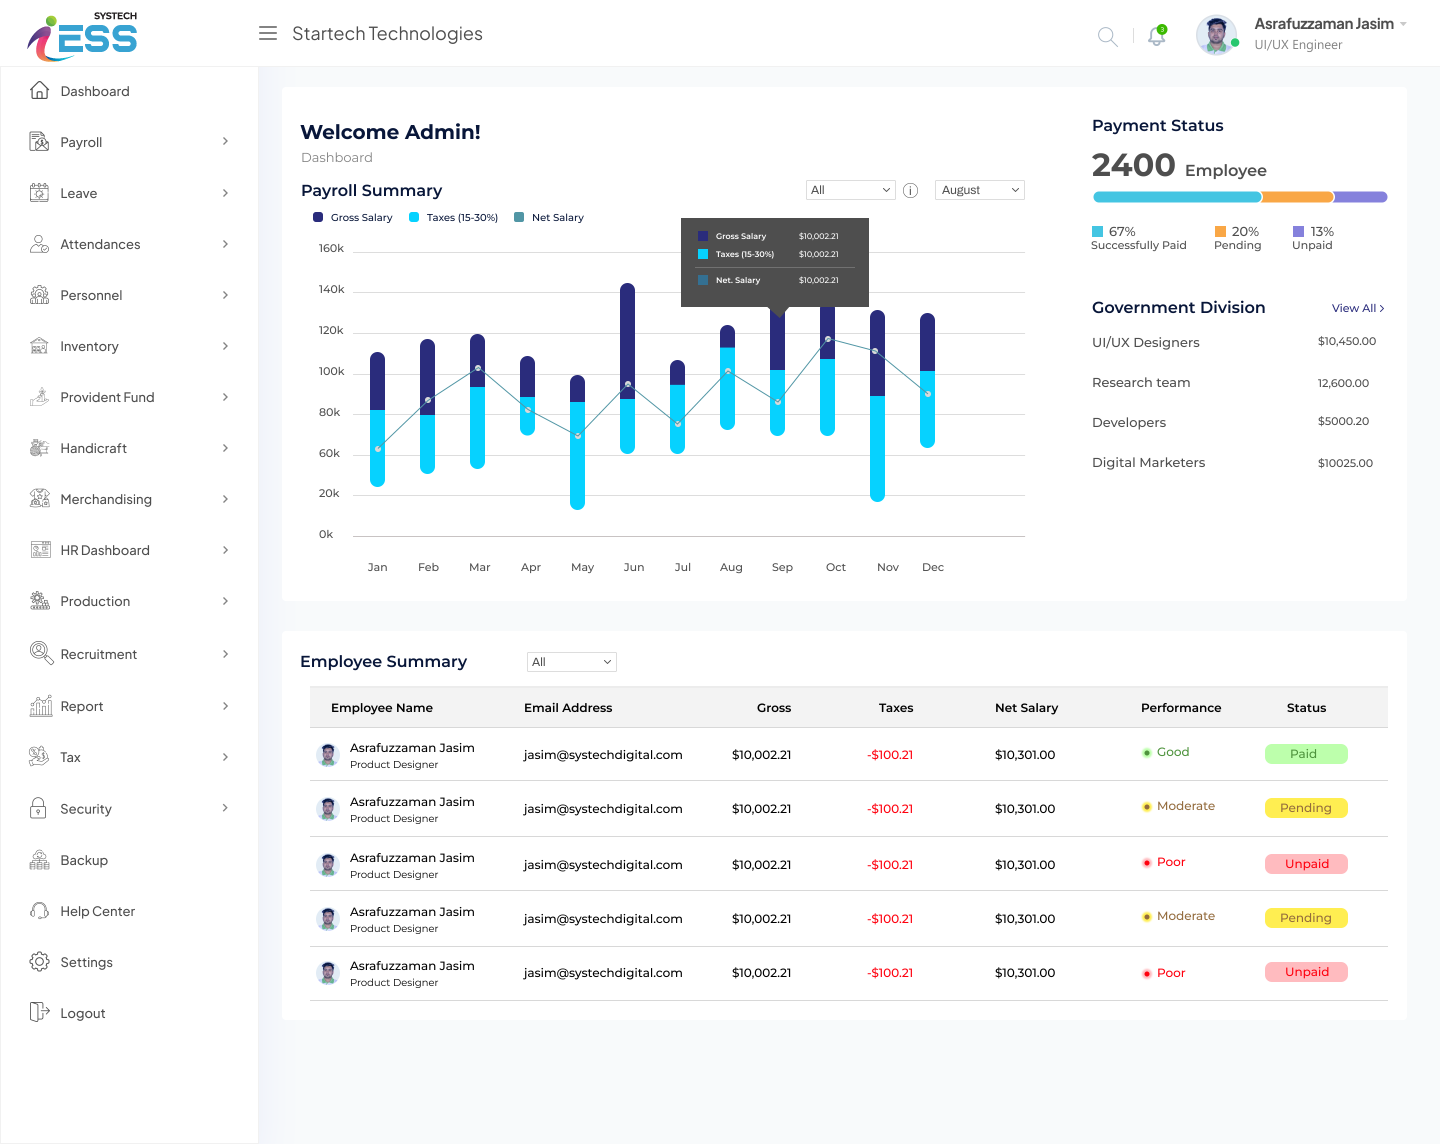
Task: Click the Logout door icon
Action: (x=39, y=1013)
